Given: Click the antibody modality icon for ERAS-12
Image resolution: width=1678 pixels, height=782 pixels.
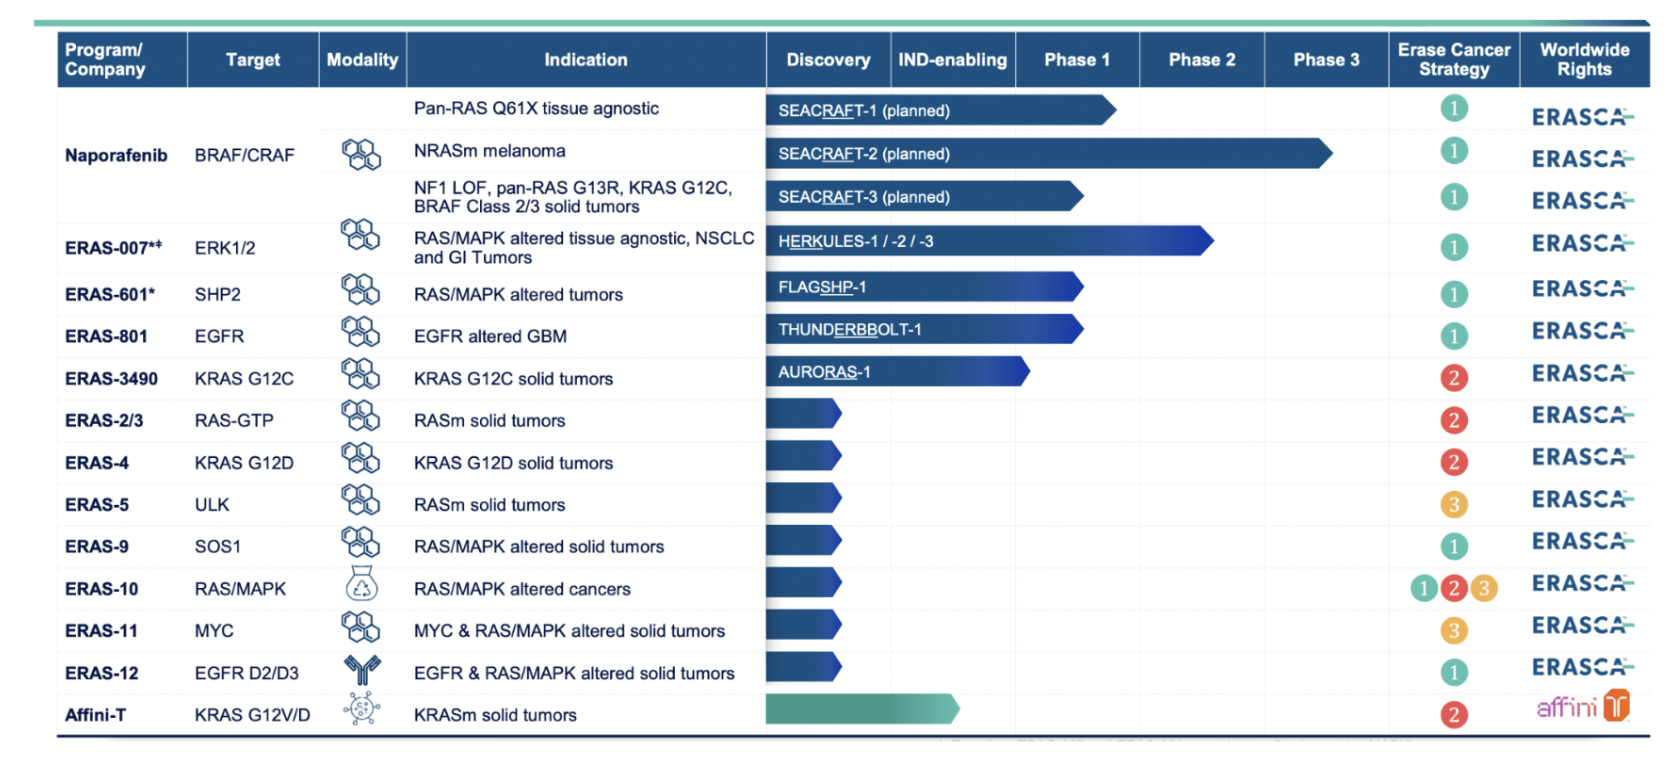Looking at the screenshot, I should (362, 670).
